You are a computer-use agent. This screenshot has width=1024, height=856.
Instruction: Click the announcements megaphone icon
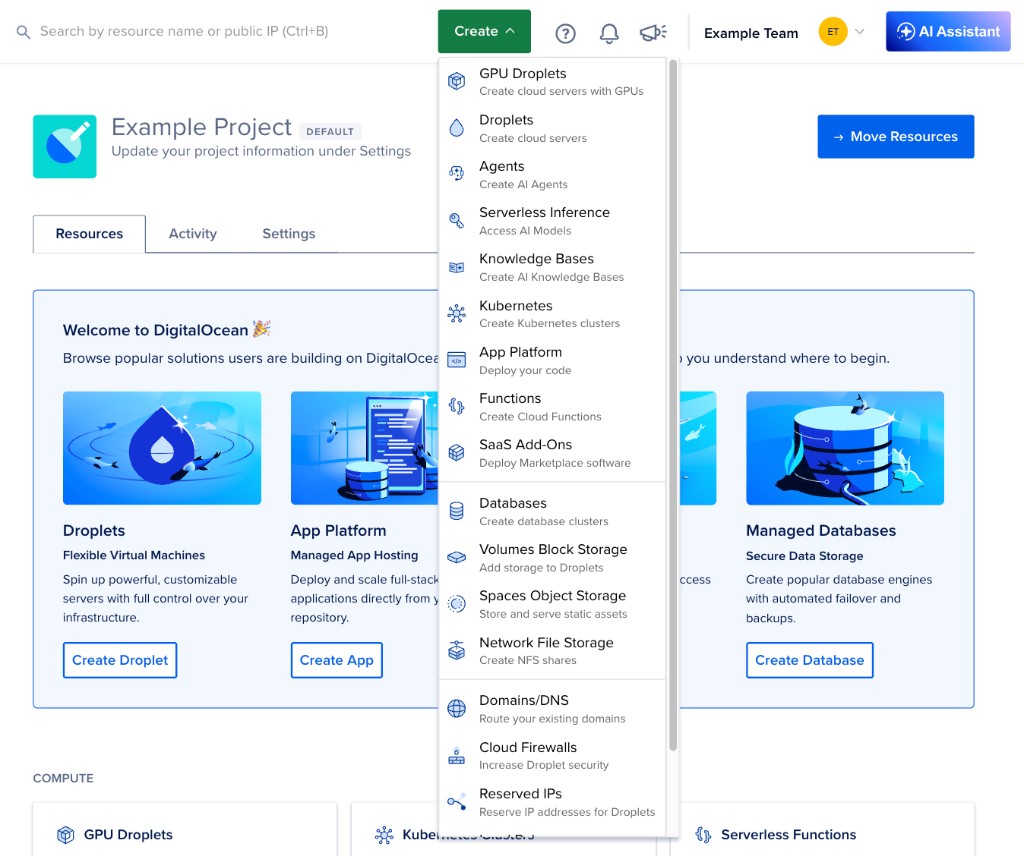click(652, 33)
